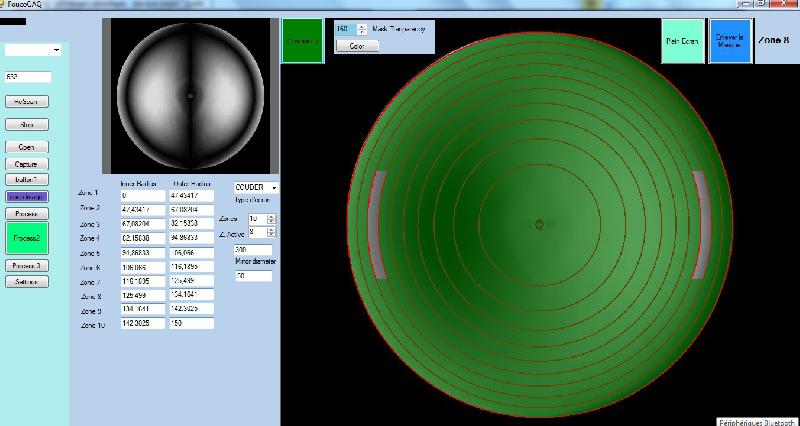
Task: Click Zone 1 inner radius field
Action: (143, 195)
